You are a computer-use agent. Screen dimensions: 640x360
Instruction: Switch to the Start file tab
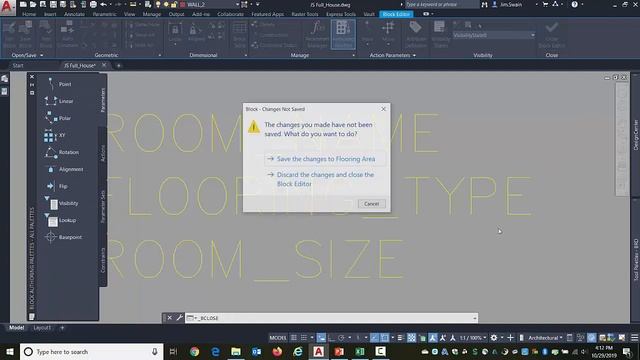click(18, 65)
